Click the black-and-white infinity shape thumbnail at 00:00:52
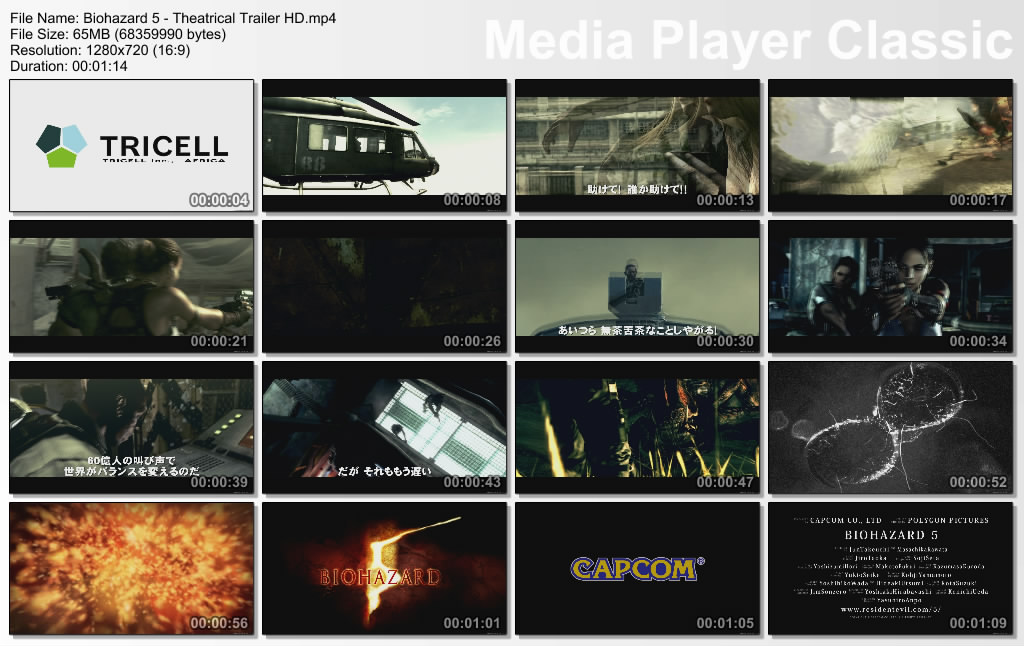Screen dimensions: 1024x646 890,427
